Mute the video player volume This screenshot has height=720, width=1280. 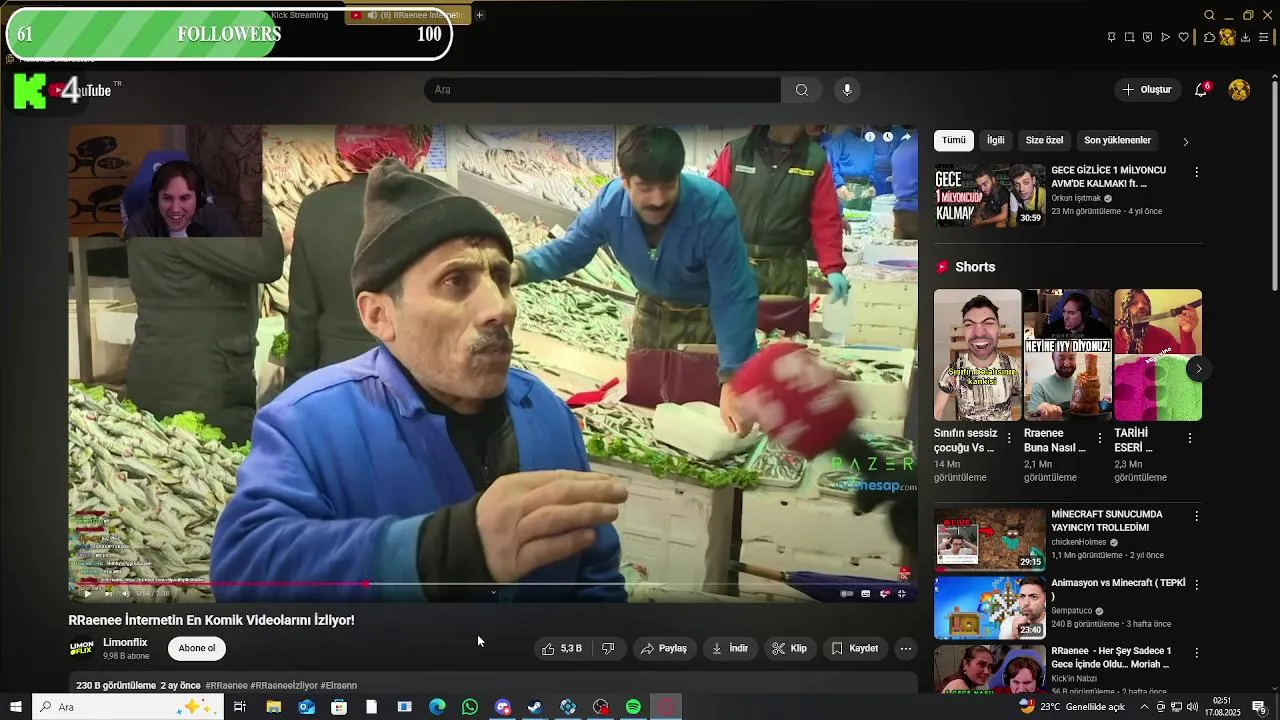[126, 593]
